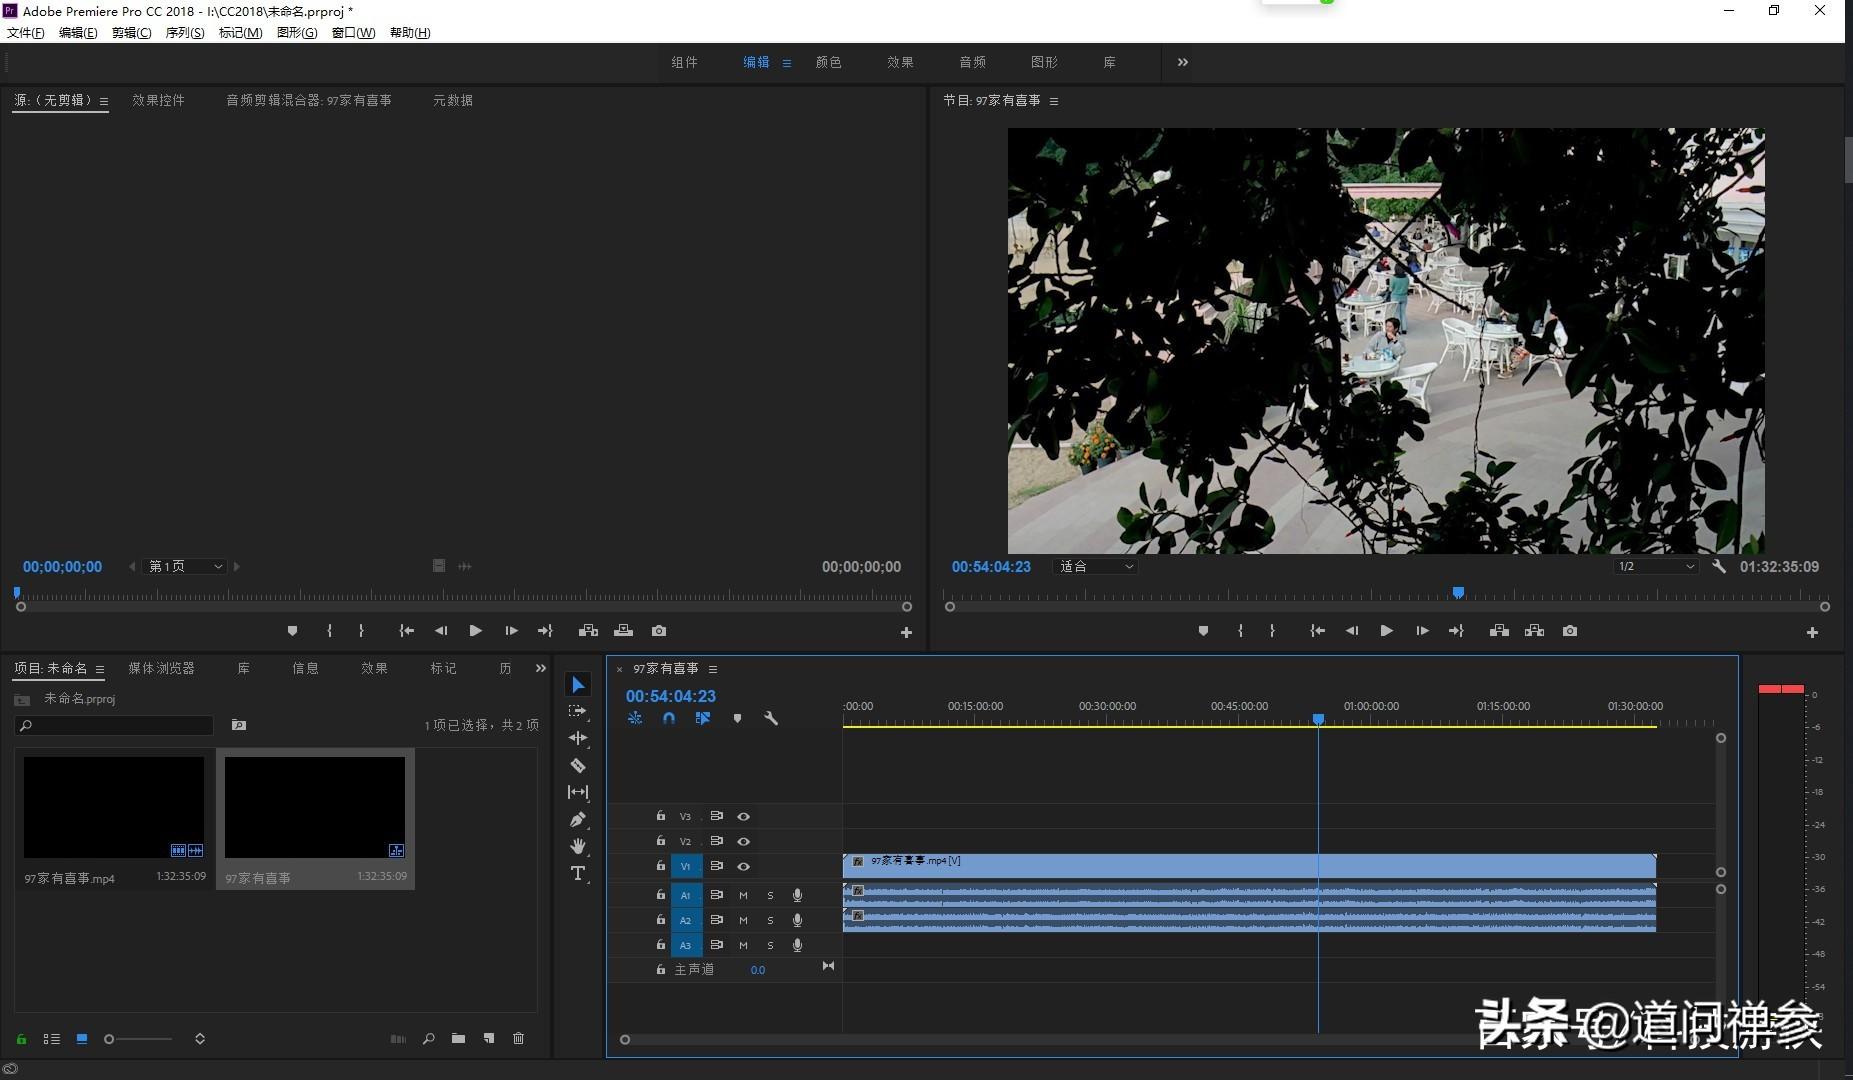
Task: Click New Item icon in Project panel
Action: click(489, 1039)
